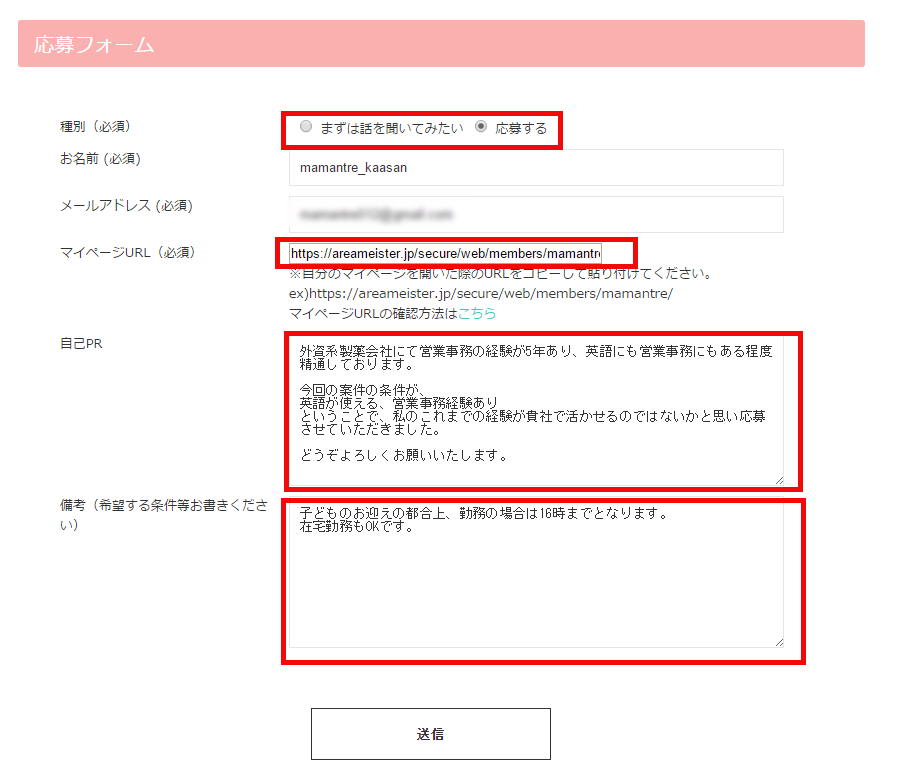Focus the メールアドレス input field
Viewport: 904px width, 777px height.
tap(535, 214)
